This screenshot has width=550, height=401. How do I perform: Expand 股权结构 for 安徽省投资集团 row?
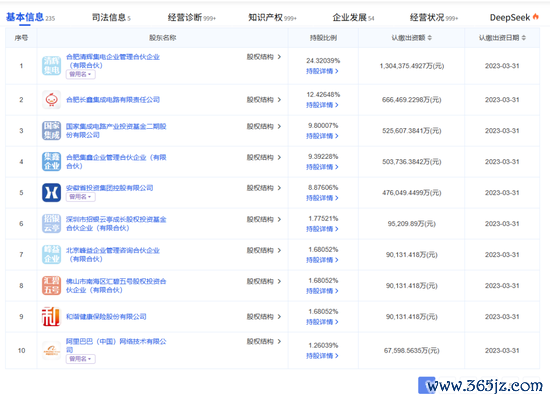[x=264, y=188]
